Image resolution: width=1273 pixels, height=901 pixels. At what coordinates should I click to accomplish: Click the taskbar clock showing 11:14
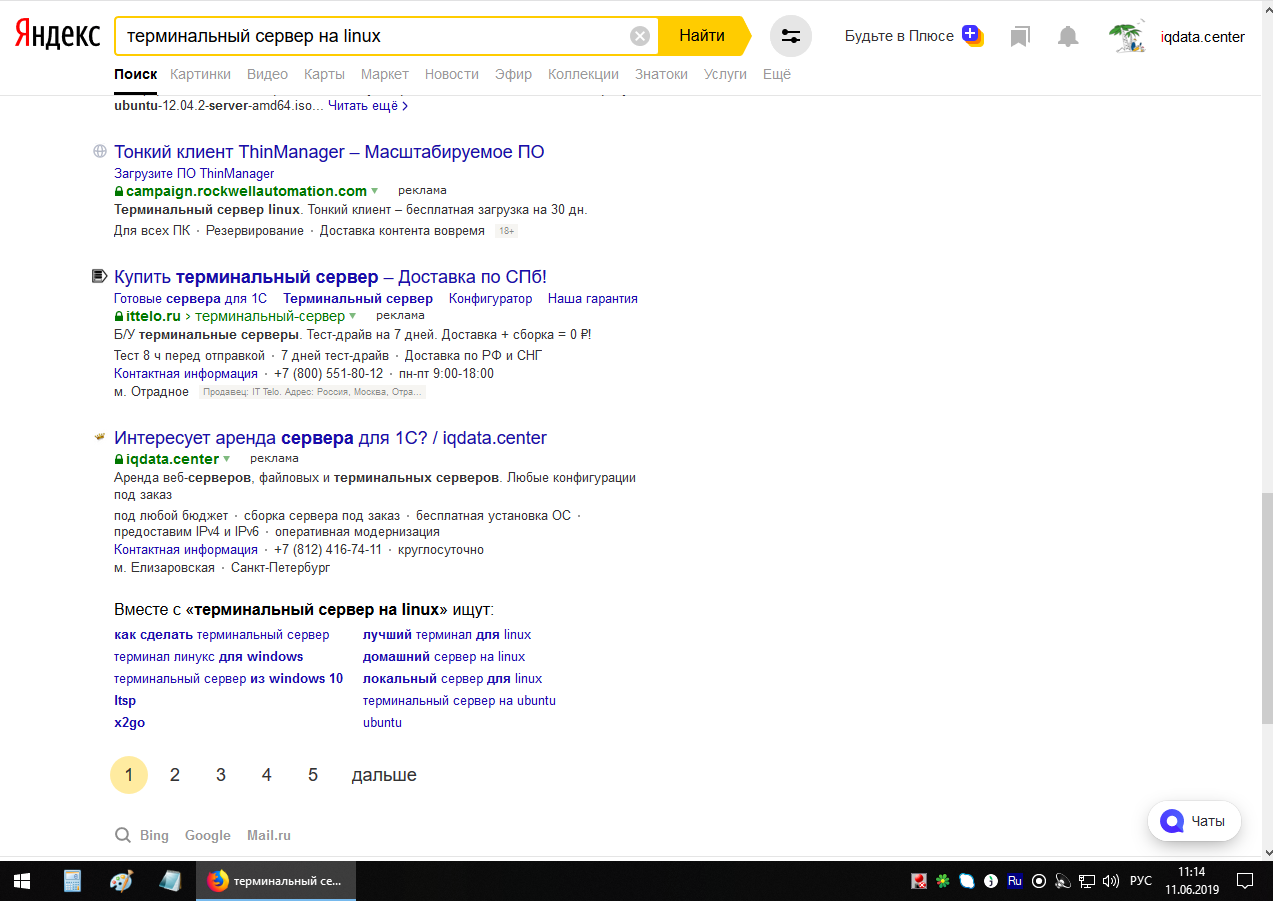pyautogui.click(x=1192, y=881)
